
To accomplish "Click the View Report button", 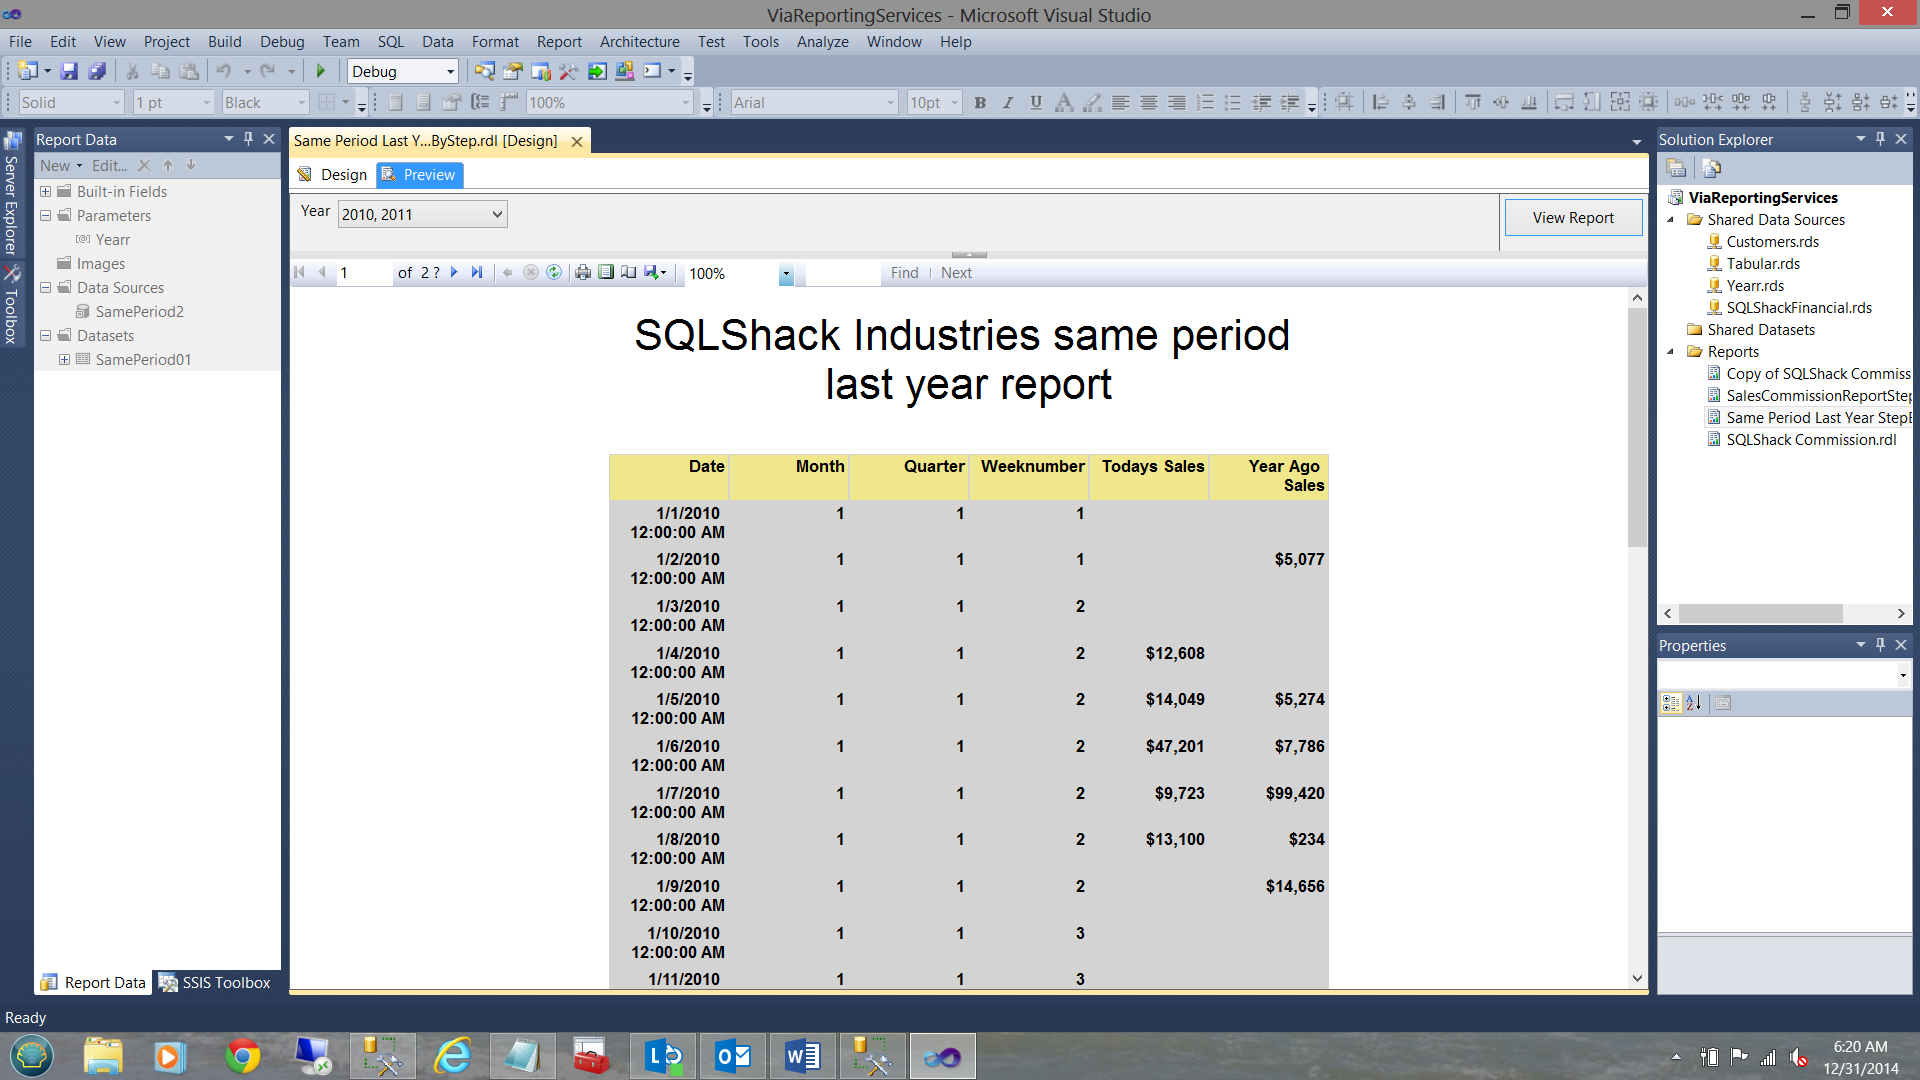I will [x=1572, y=217].
